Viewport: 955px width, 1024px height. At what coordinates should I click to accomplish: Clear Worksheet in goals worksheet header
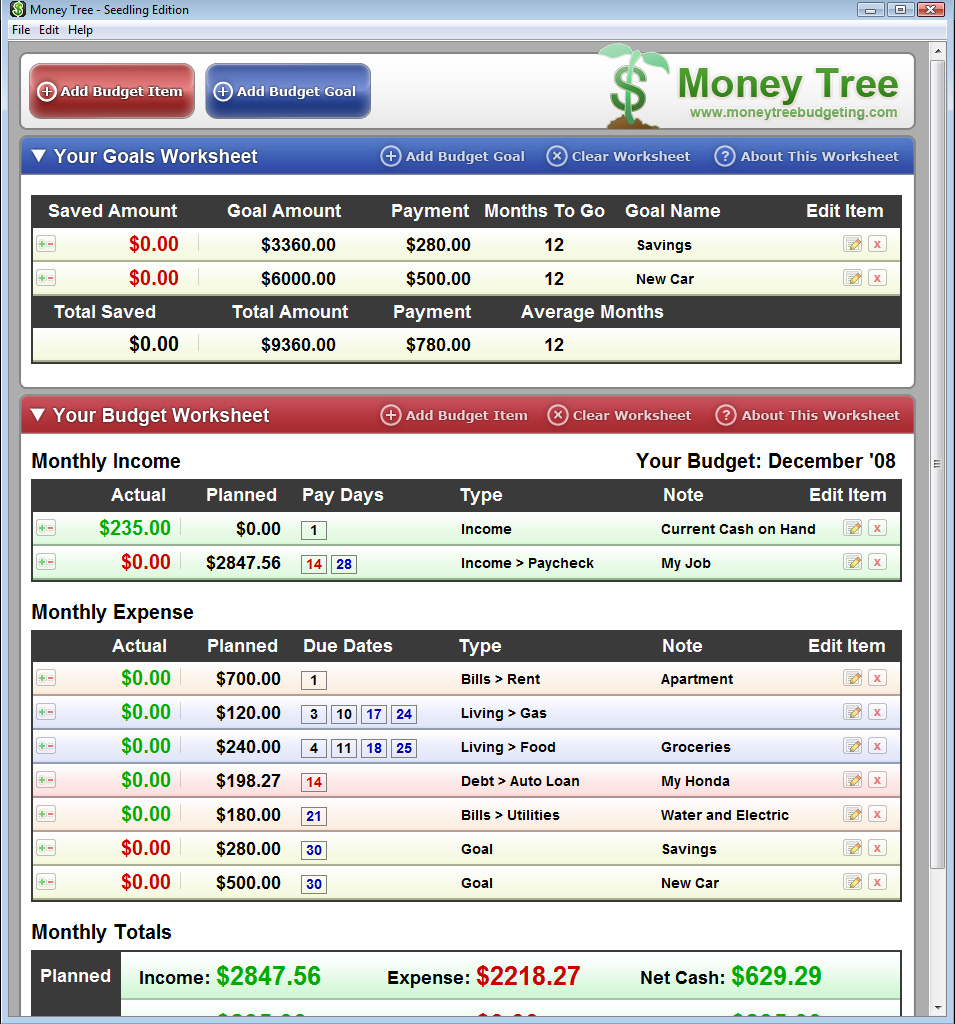click(x=618, y=156)
